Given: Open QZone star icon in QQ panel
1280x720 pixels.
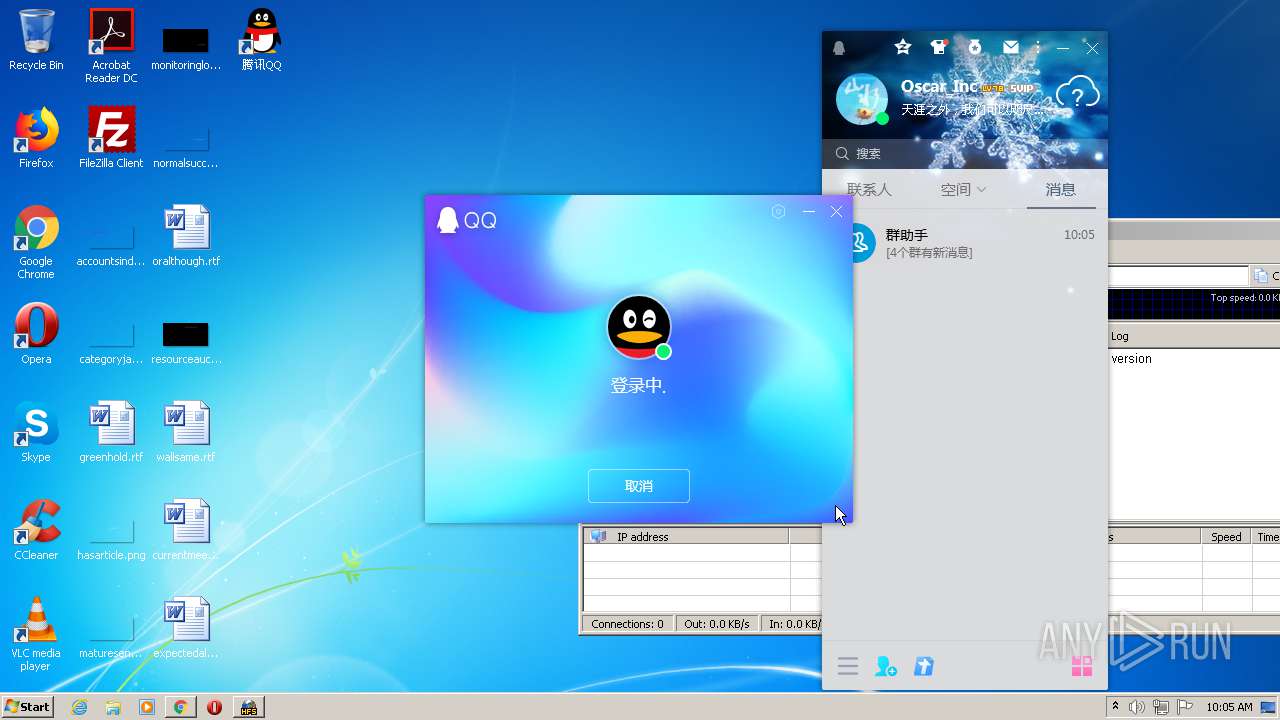Looking at the screenshot, I should click(903, 47).
